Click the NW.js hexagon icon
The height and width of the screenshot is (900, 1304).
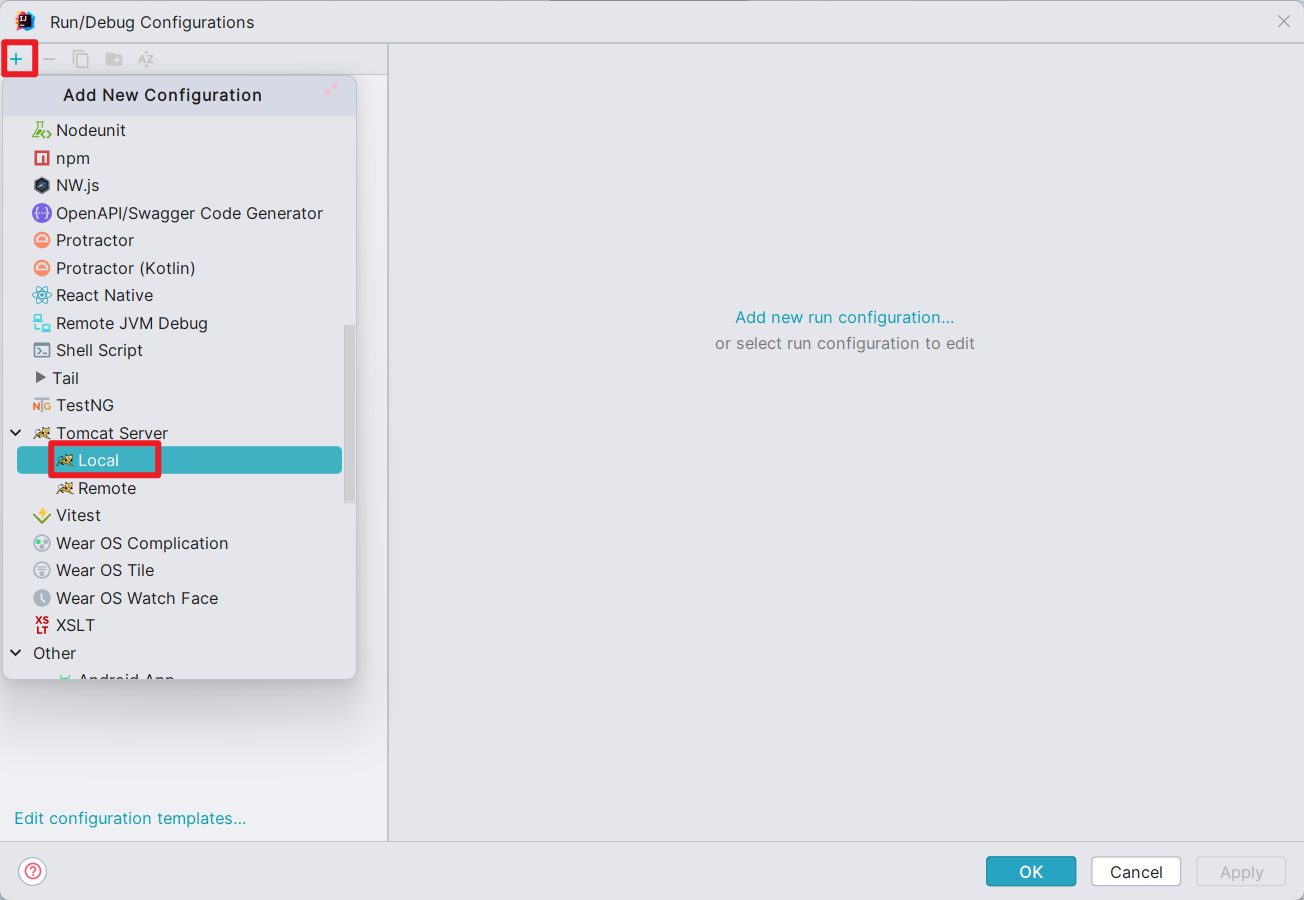point(41,185)
